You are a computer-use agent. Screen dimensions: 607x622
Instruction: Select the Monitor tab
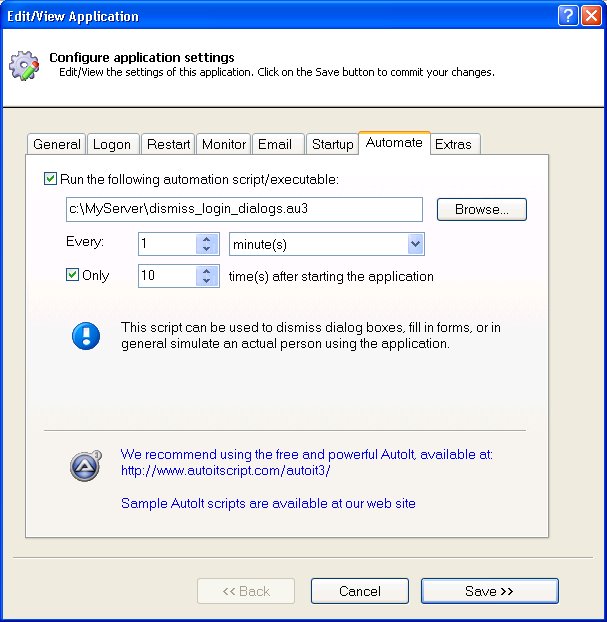(x=223, y=144)
